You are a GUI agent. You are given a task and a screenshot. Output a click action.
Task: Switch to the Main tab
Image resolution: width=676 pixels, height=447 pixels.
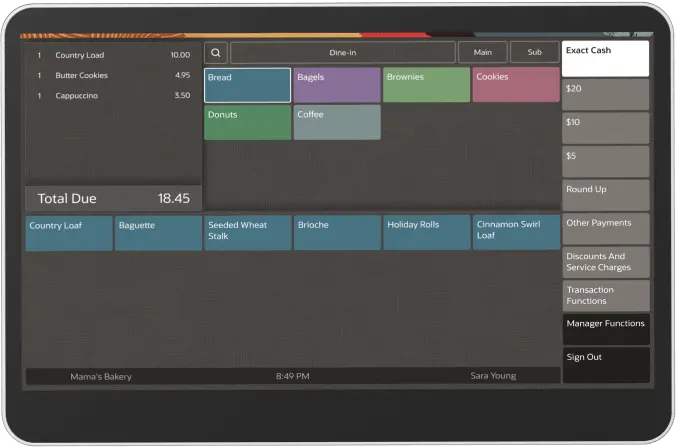pyautogui.click(x=482, y=53)
